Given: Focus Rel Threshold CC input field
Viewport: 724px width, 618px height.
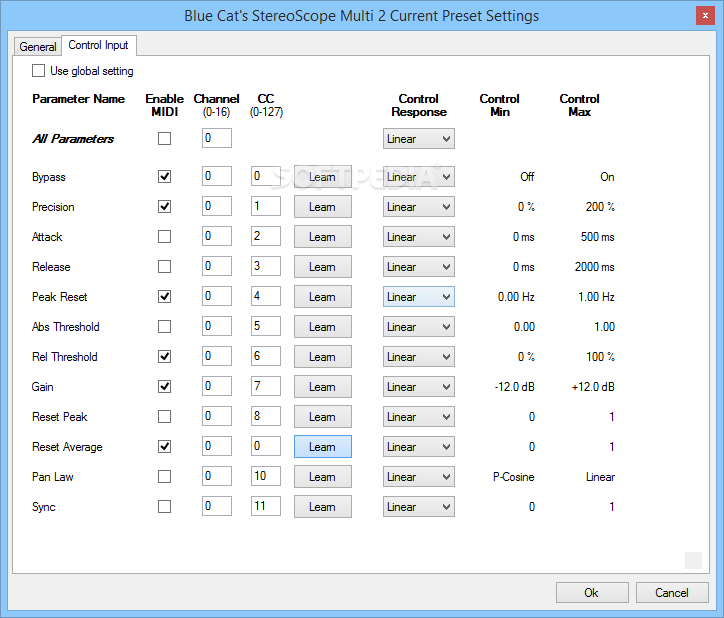Looking at the screenshot, I should pyautogui.click(x=265, y=356).
